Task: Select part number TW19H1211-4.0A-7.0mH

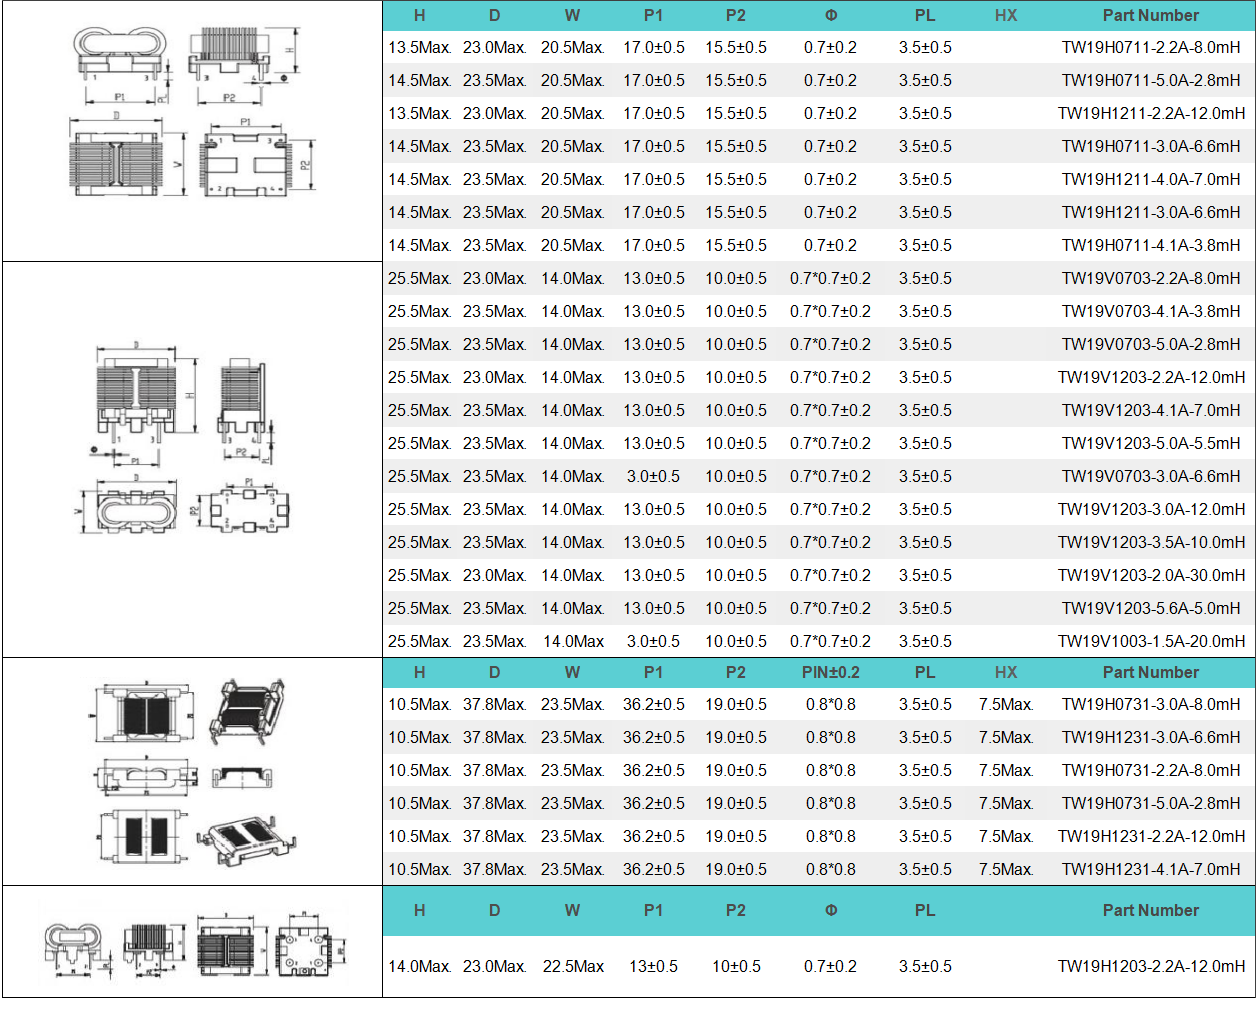Action: point(1150,179)
